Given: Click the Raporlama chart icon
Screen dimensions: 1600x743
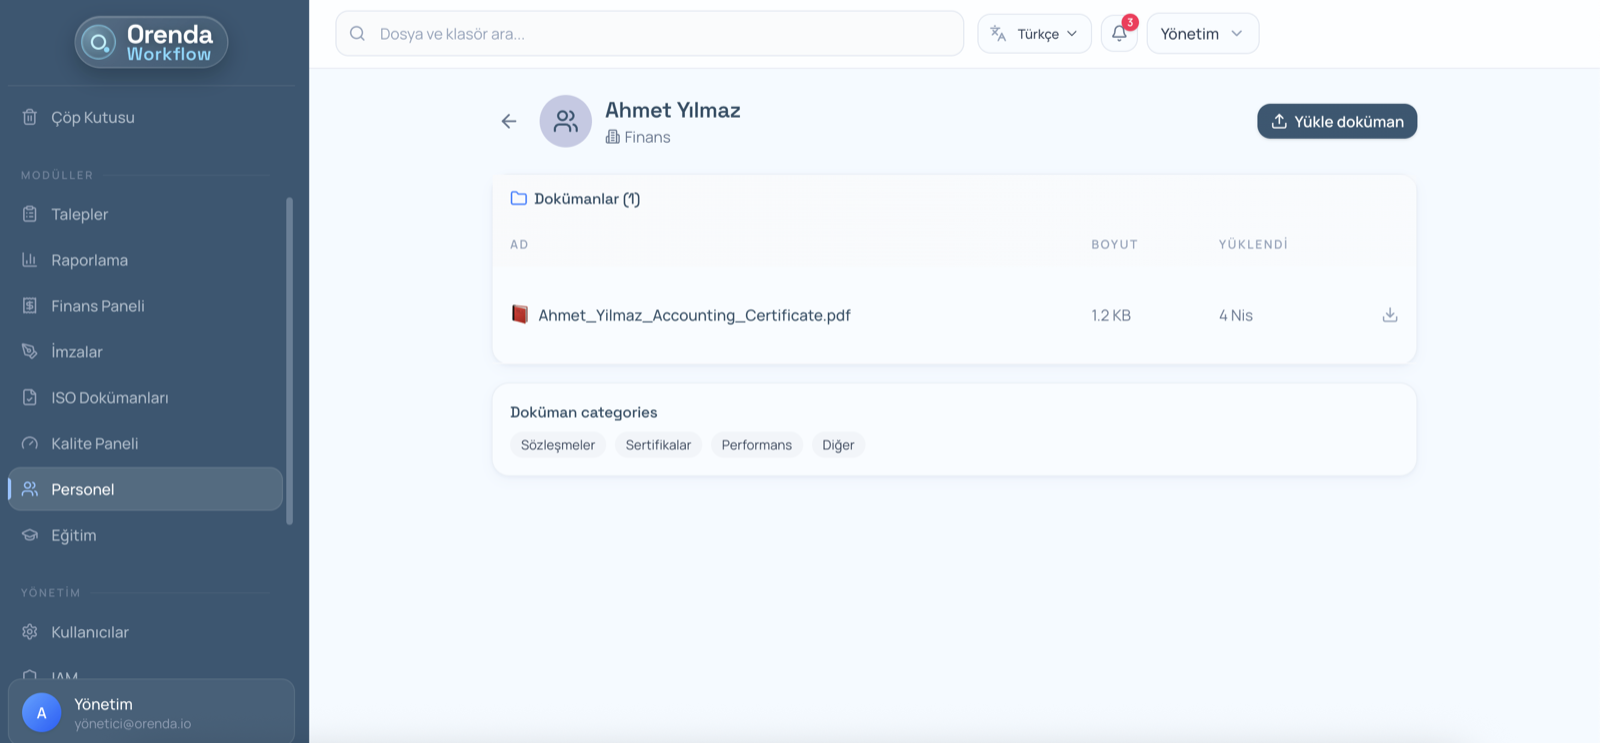Looking at the screenshot, I should coord(30,260).
